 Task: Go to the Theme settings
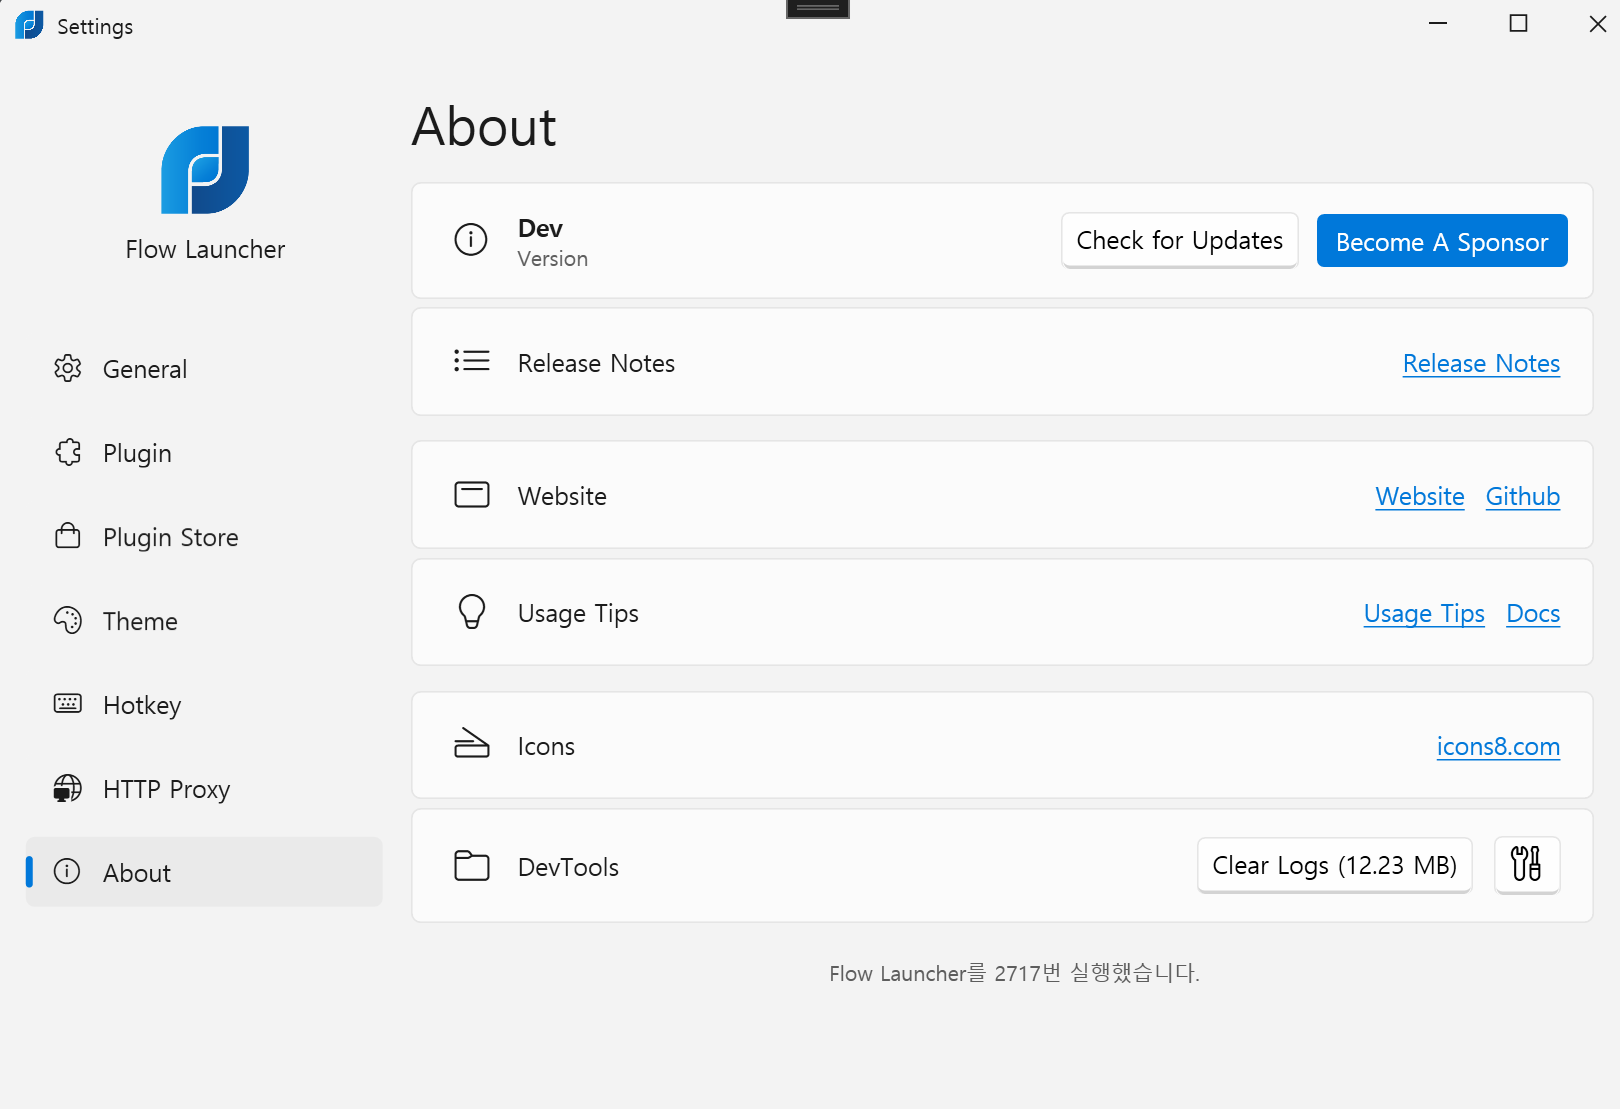(204, 621)
